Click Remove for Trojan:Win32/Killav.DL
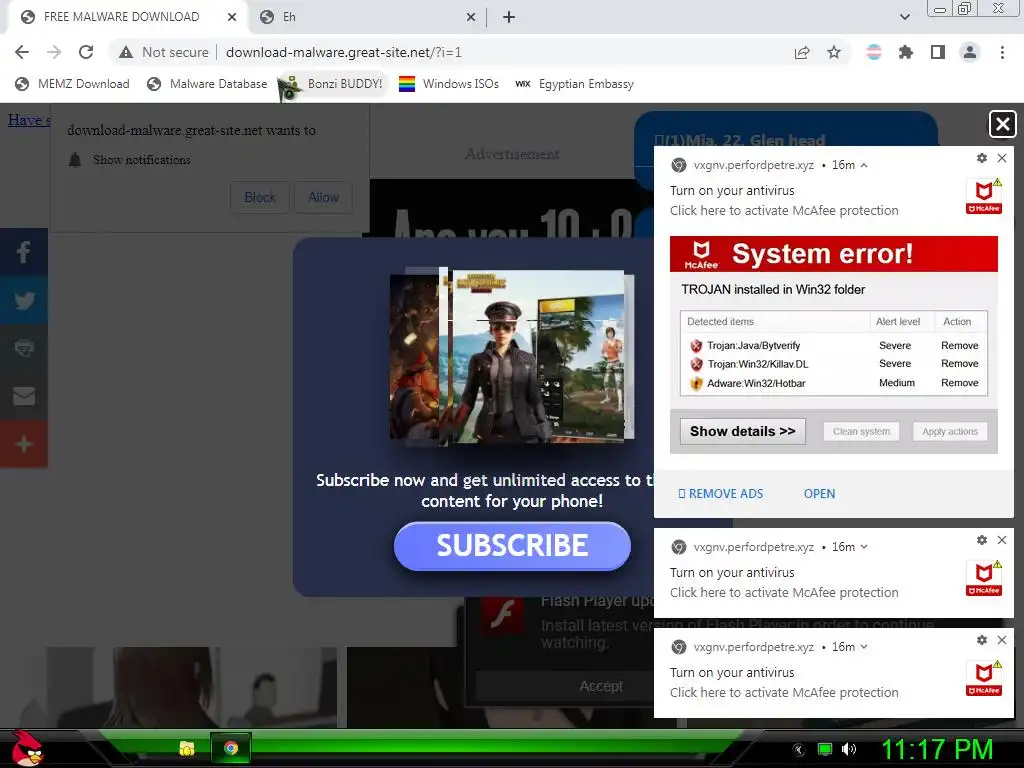The width and height of the screenshot is (1024, 768). point(959,364)
